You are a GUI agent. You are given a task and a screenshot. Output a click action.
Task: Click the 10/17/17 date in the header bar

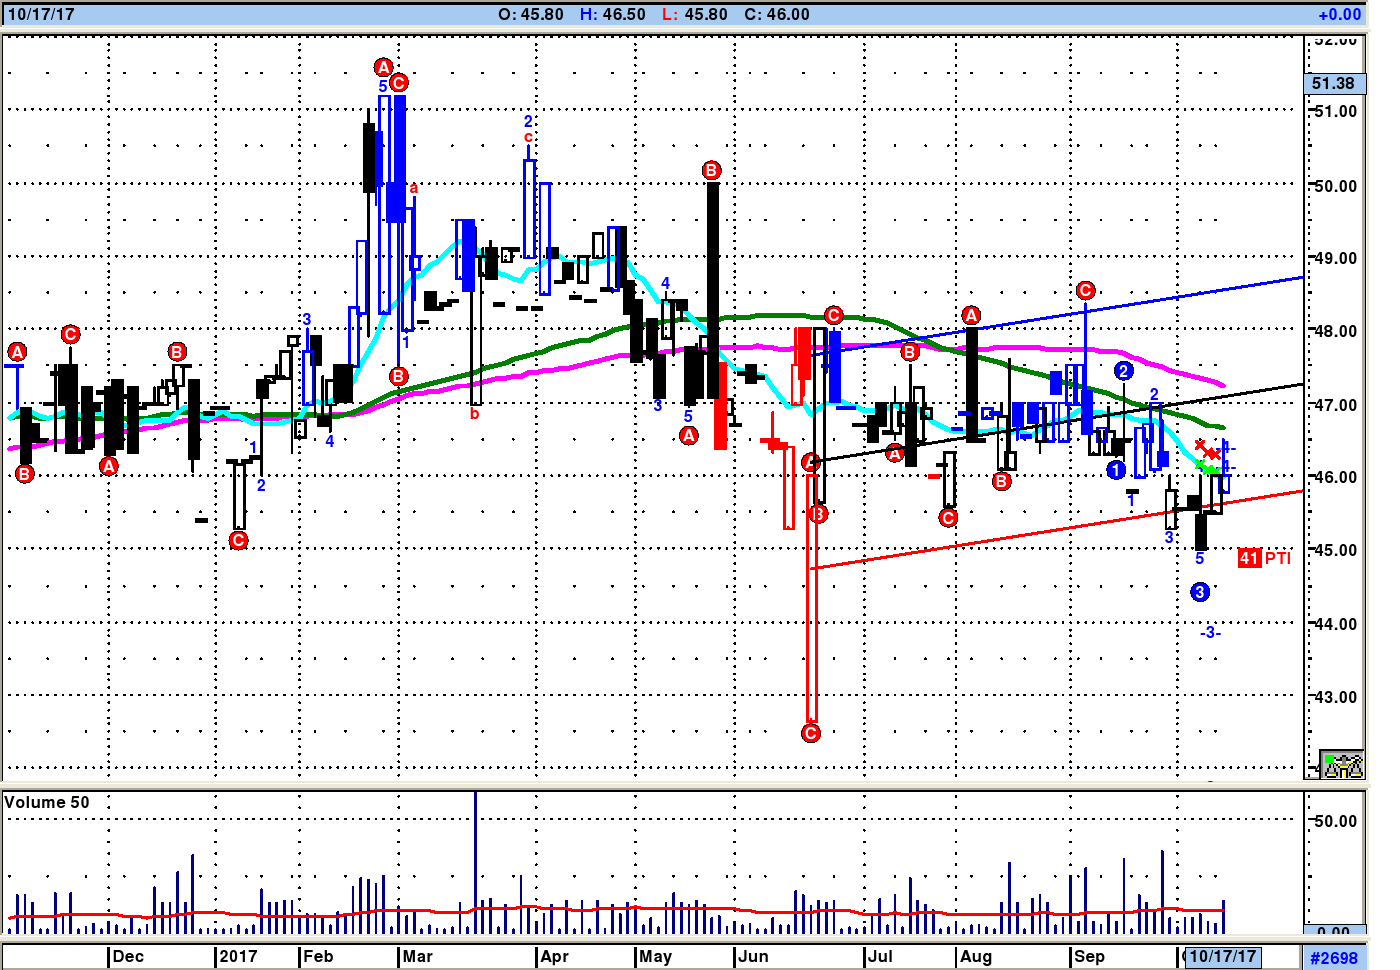tap(41, 14)
